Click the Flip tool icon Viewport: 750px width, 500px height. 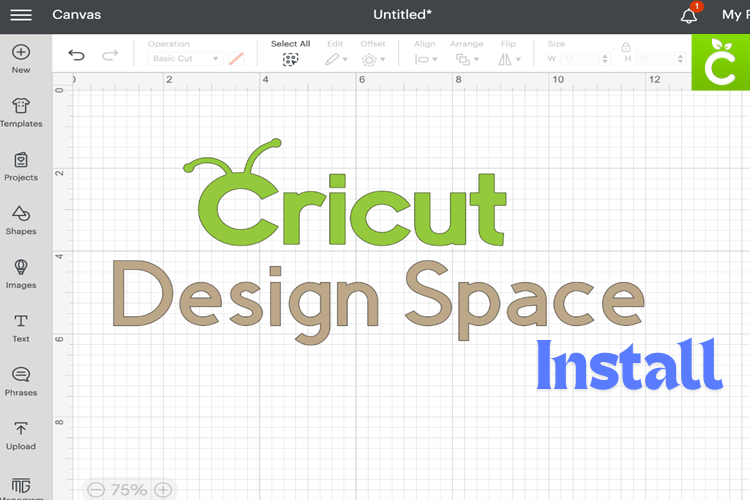coord(505,59)
